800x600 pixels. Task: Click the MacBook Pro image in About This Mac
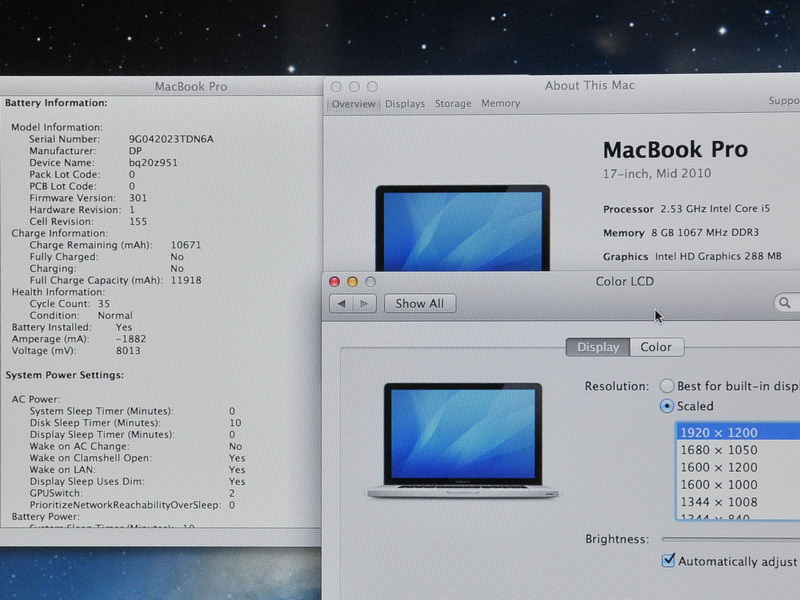[x=463, y=228]
